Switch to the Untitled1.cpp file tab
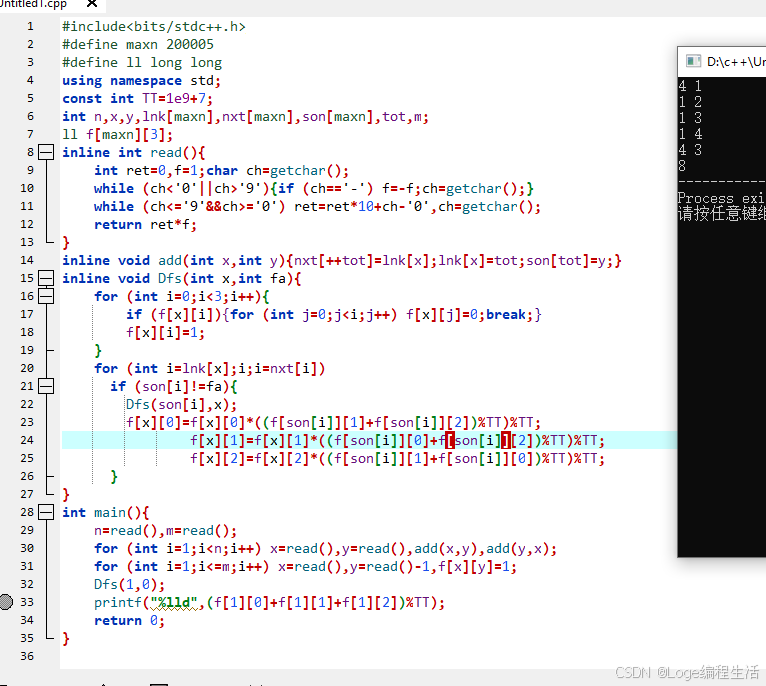766x686 pixels. click(x=33, y=4)
